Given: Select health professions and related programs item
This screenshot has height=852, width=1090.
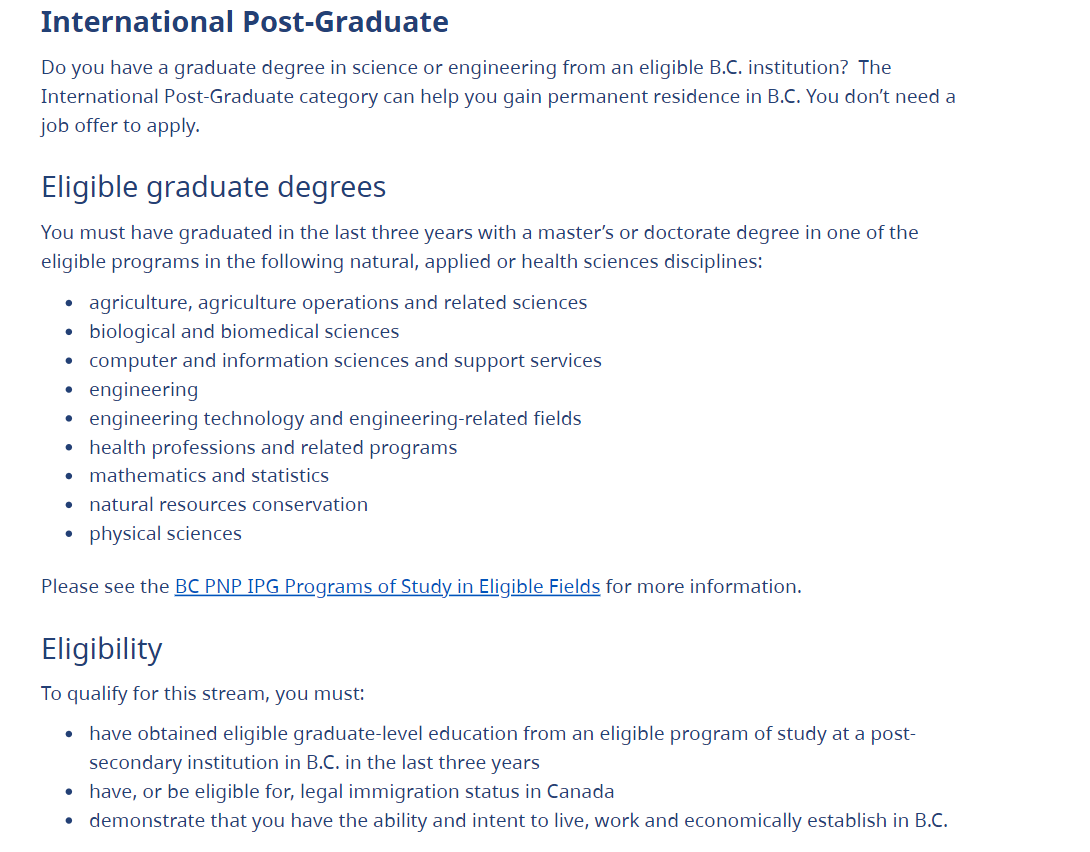Looking at the screenshot, I should (x=273, y=448).
